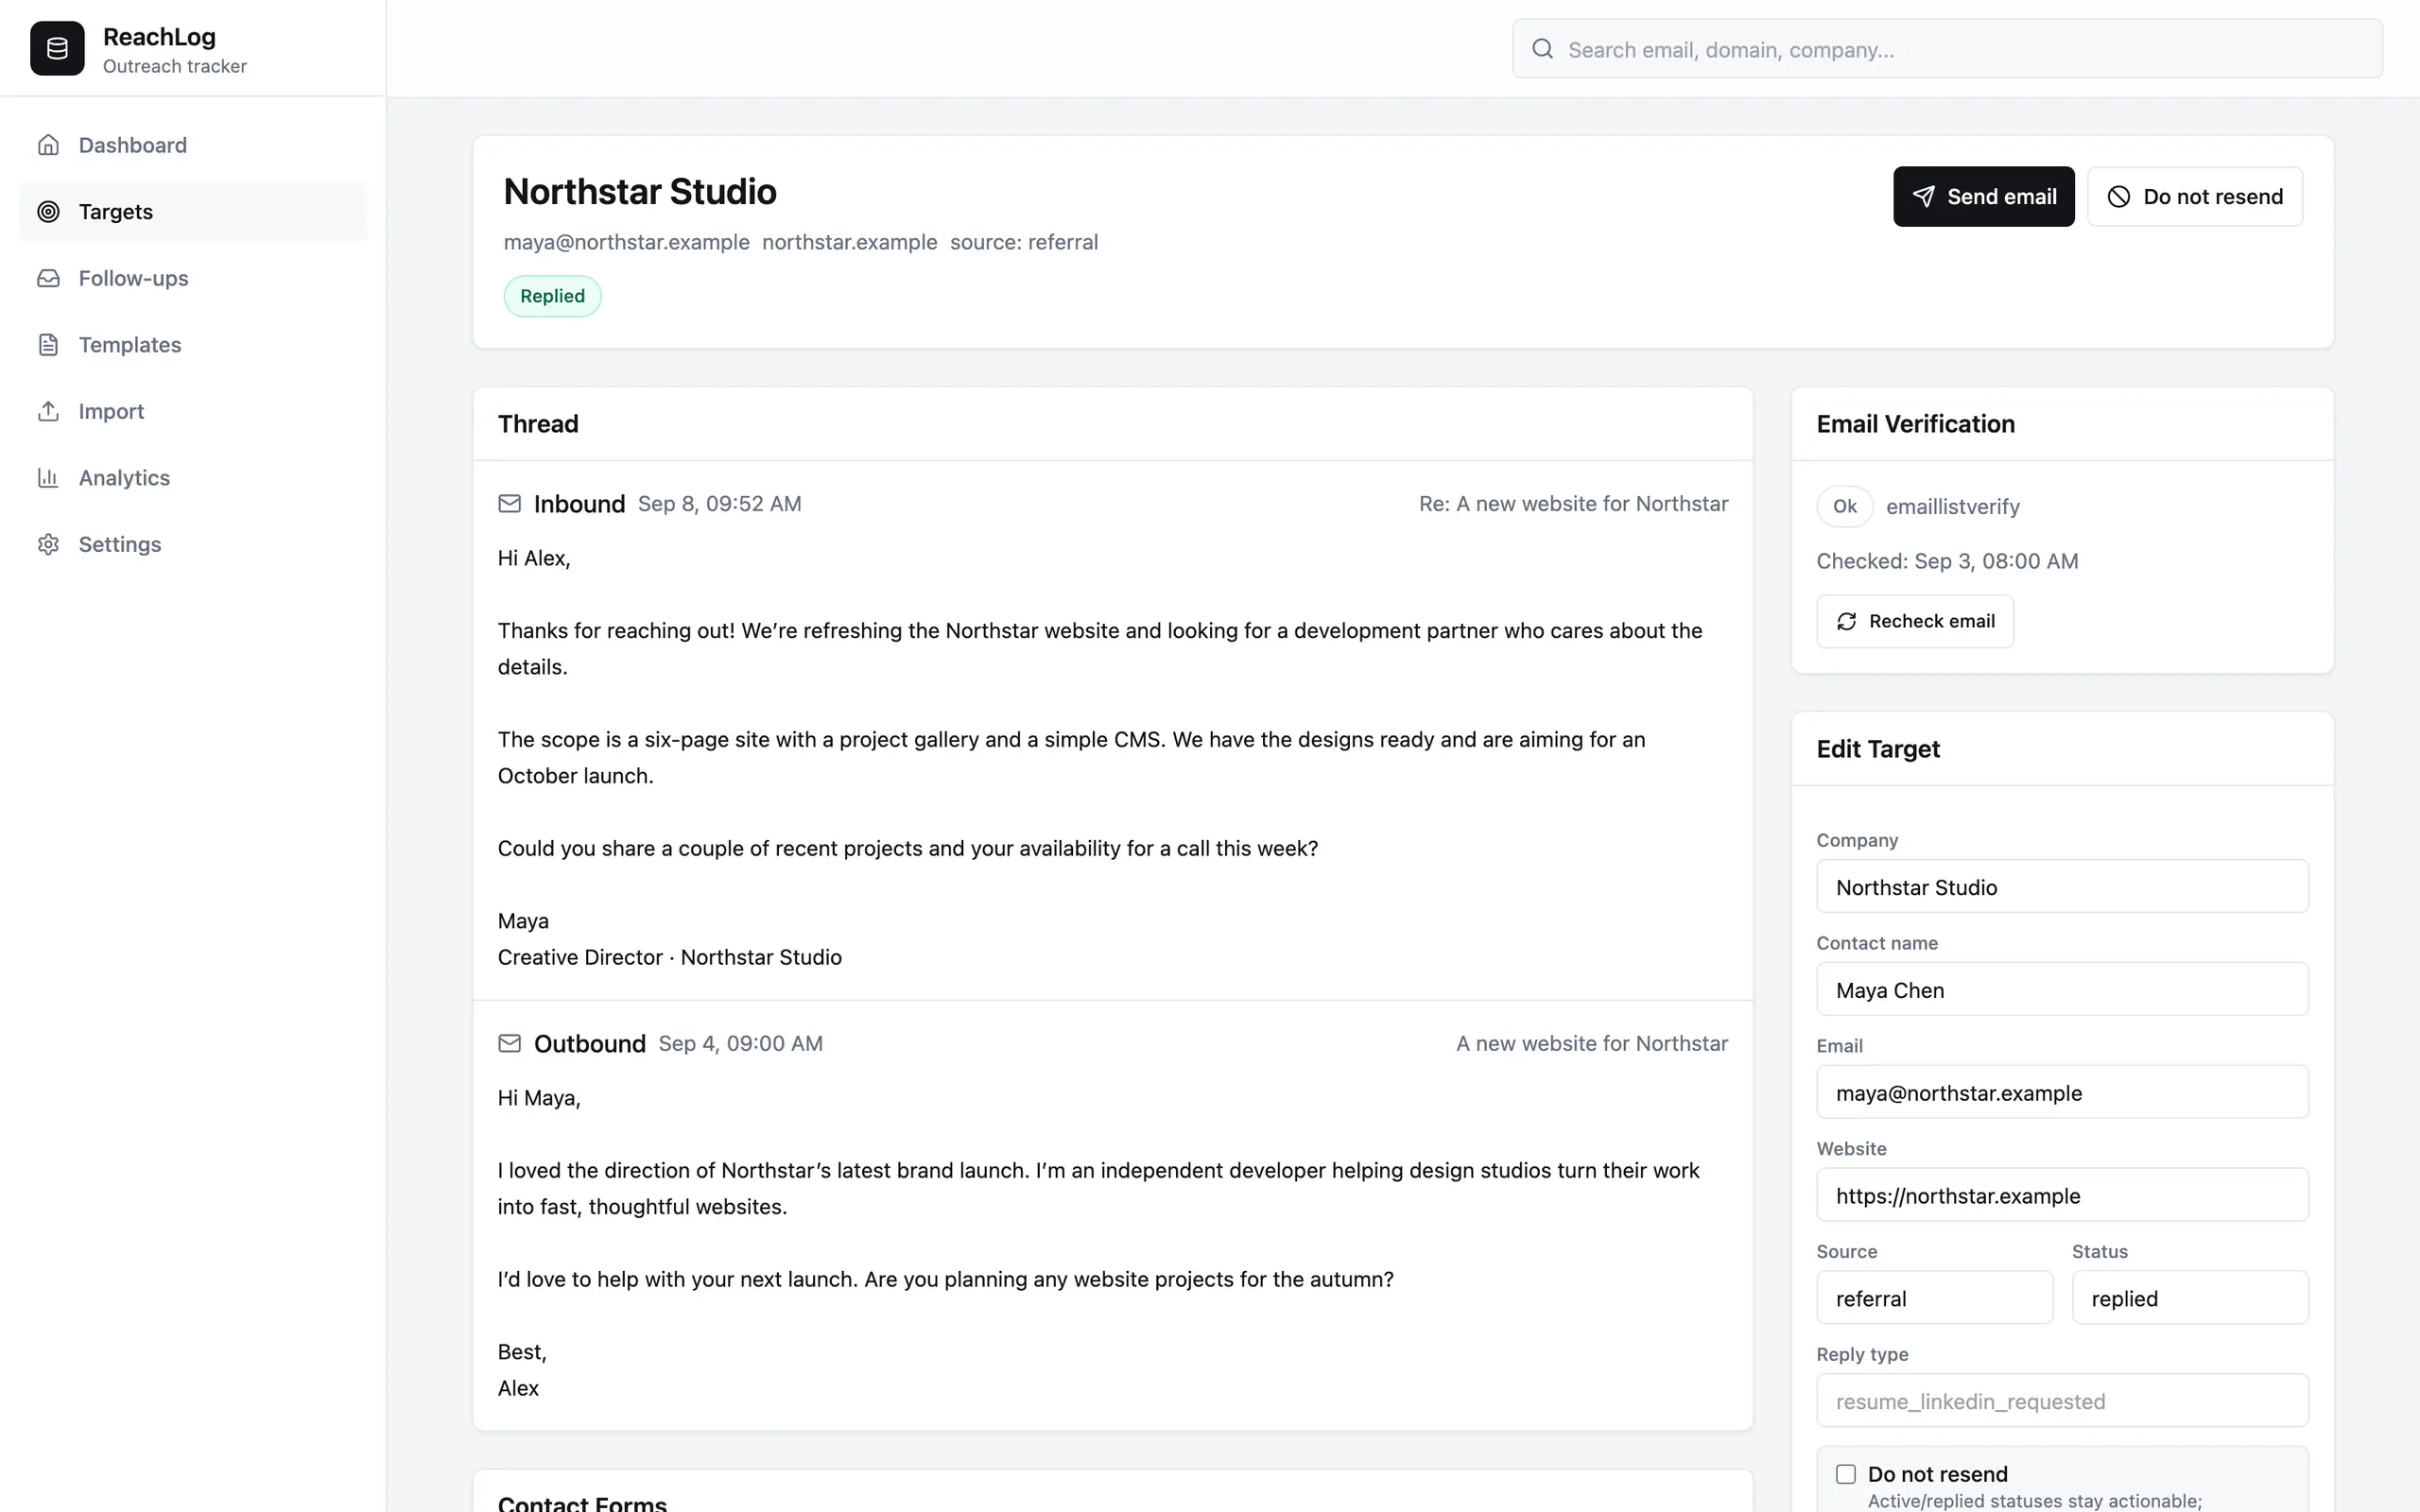Click the Thread section heading
The image size is (2420, 1512).
(x=538, y=424)
